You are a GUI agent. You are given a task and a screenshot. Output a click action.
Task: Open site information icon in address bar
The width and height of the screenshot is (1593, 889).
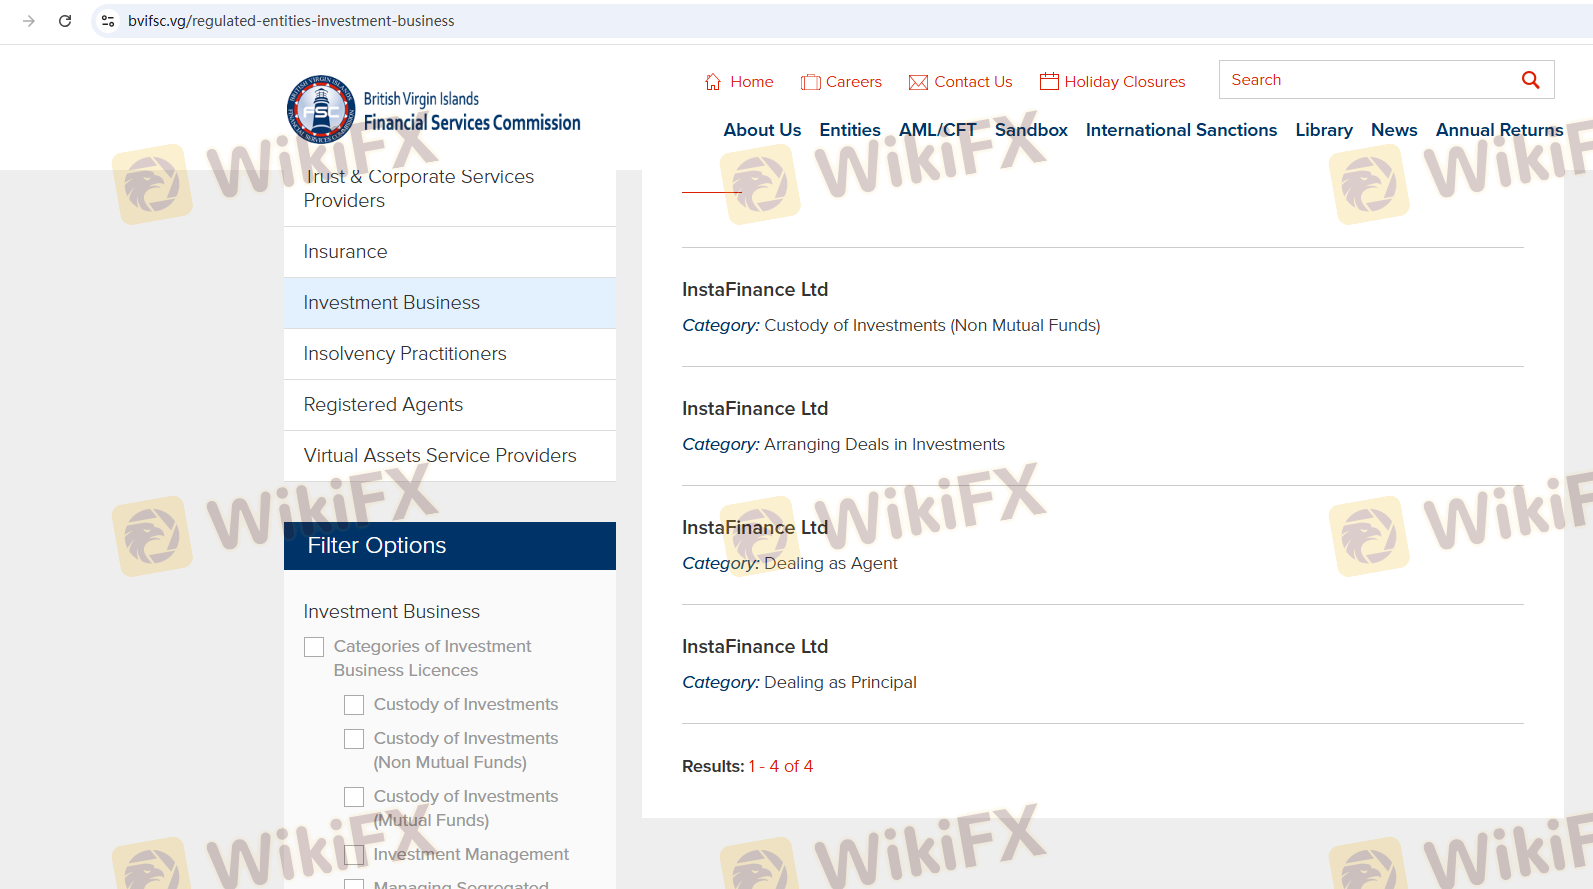(x=108, y=21)
